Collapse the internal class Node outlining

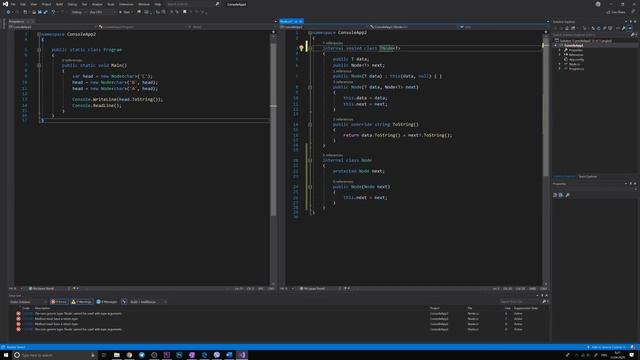click(310, 160)
